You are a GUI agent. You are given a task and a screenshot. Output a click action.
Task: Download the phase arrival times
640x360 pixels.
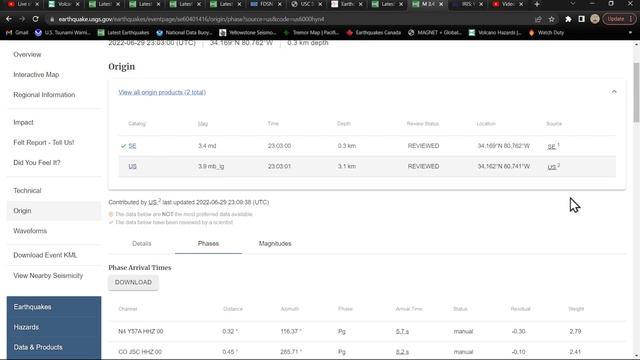point(133,282)
